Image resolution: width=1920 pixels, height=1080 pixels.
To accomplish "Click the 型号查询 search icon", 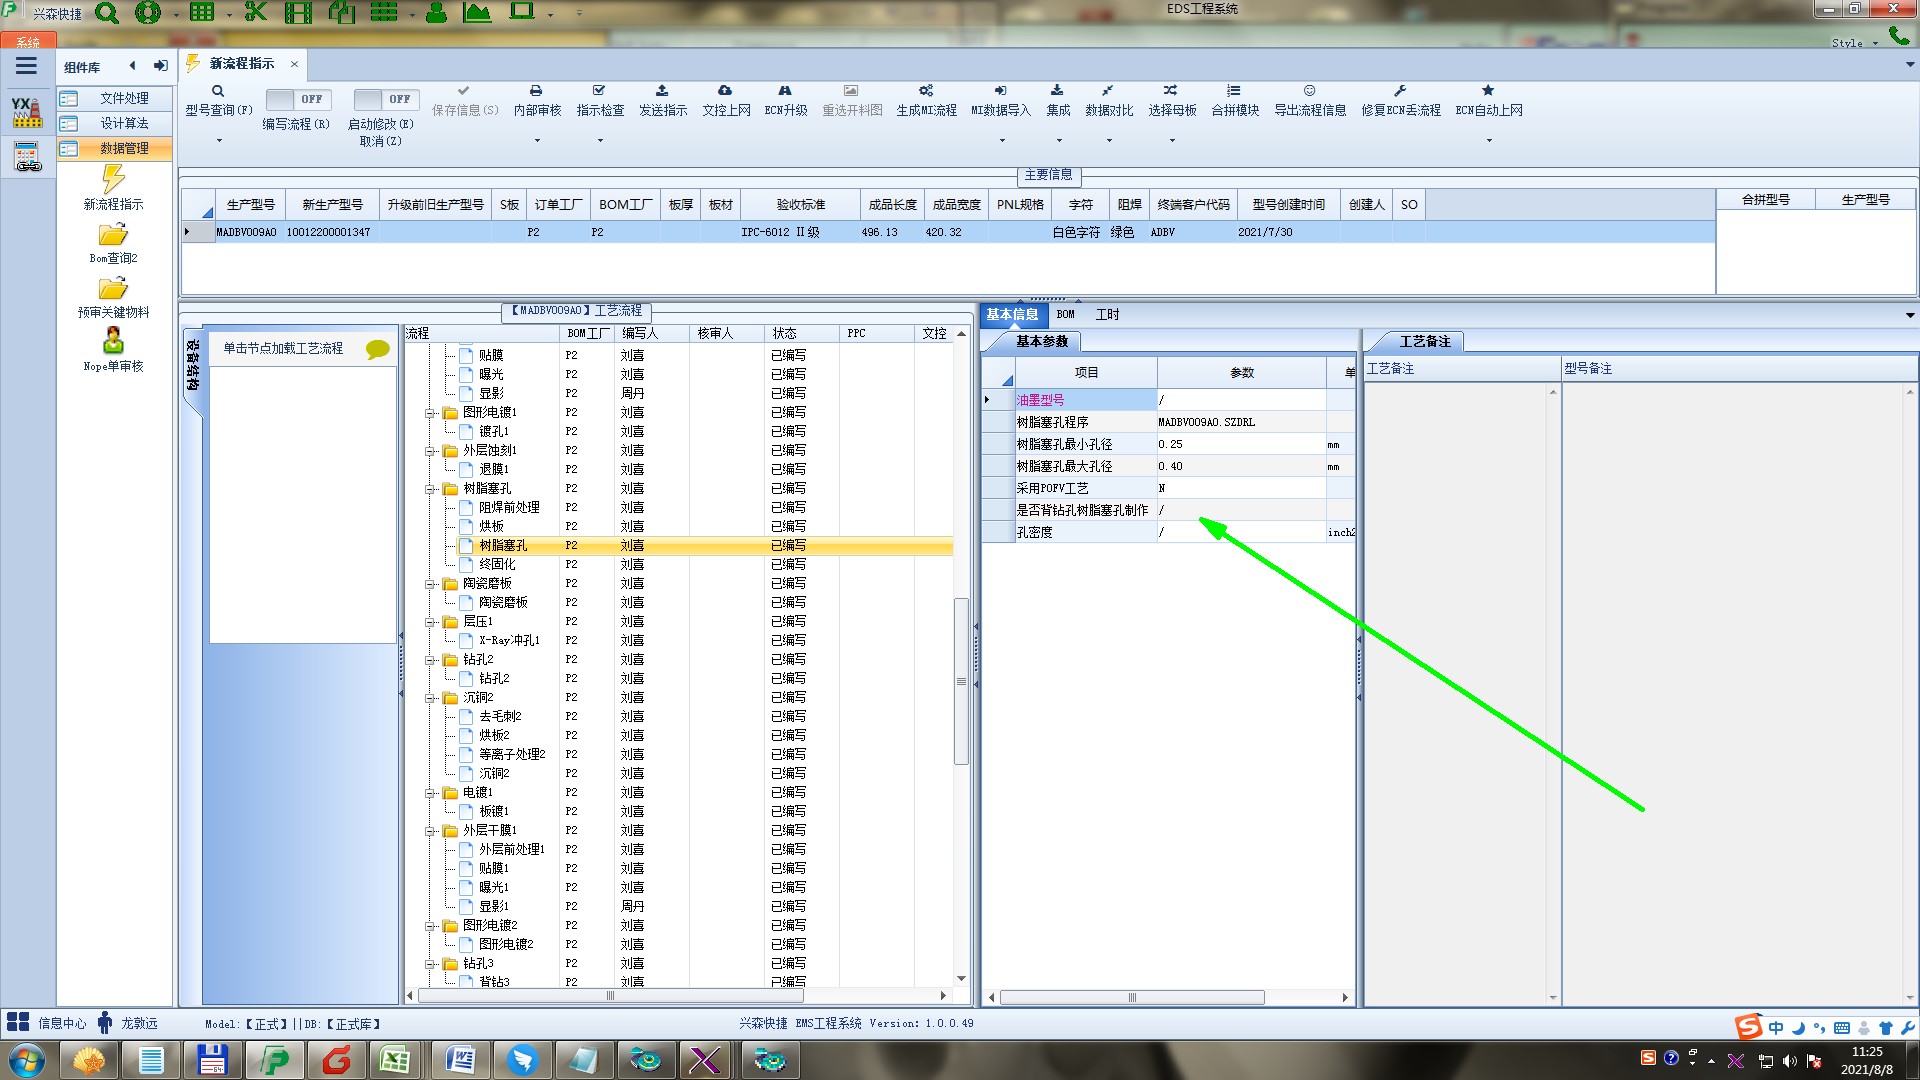I will tap(218, 91).
